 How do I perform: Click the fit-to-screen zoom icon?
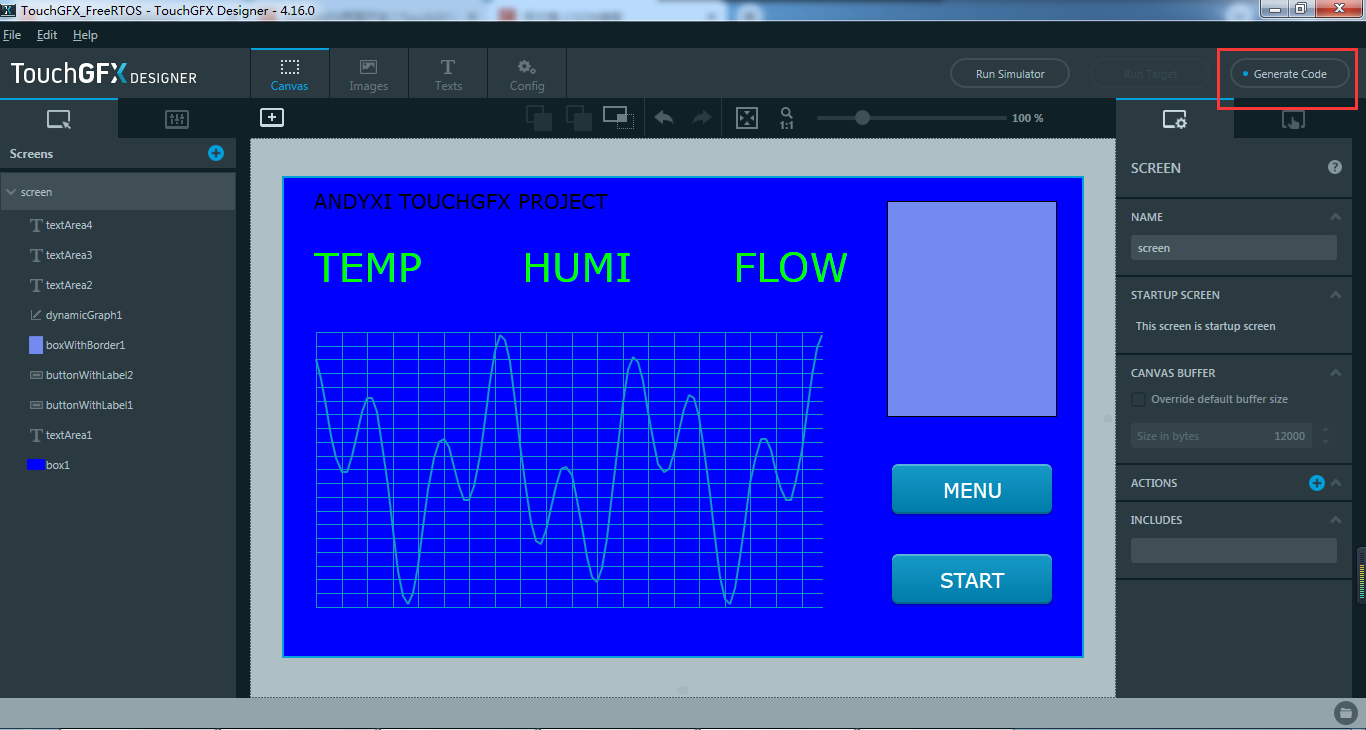(x=747, y=118)
